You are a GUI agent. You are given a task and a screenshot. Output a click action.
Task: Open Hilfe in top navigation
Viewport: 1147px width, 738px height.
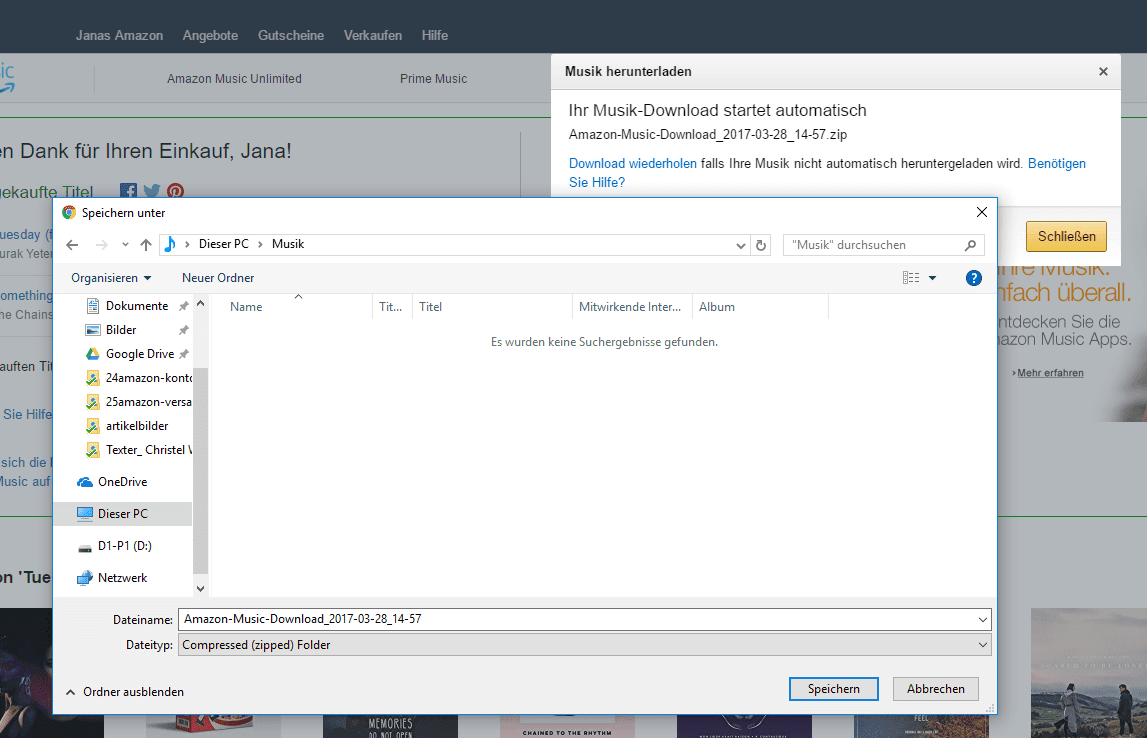pos(435,35)
